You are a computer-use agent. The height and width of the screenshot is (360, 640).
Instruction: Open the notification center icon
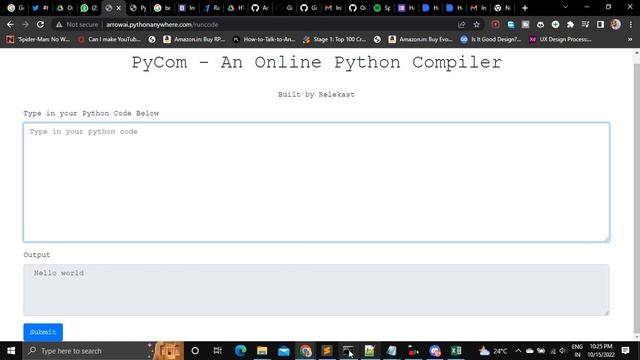click(625, 351)
